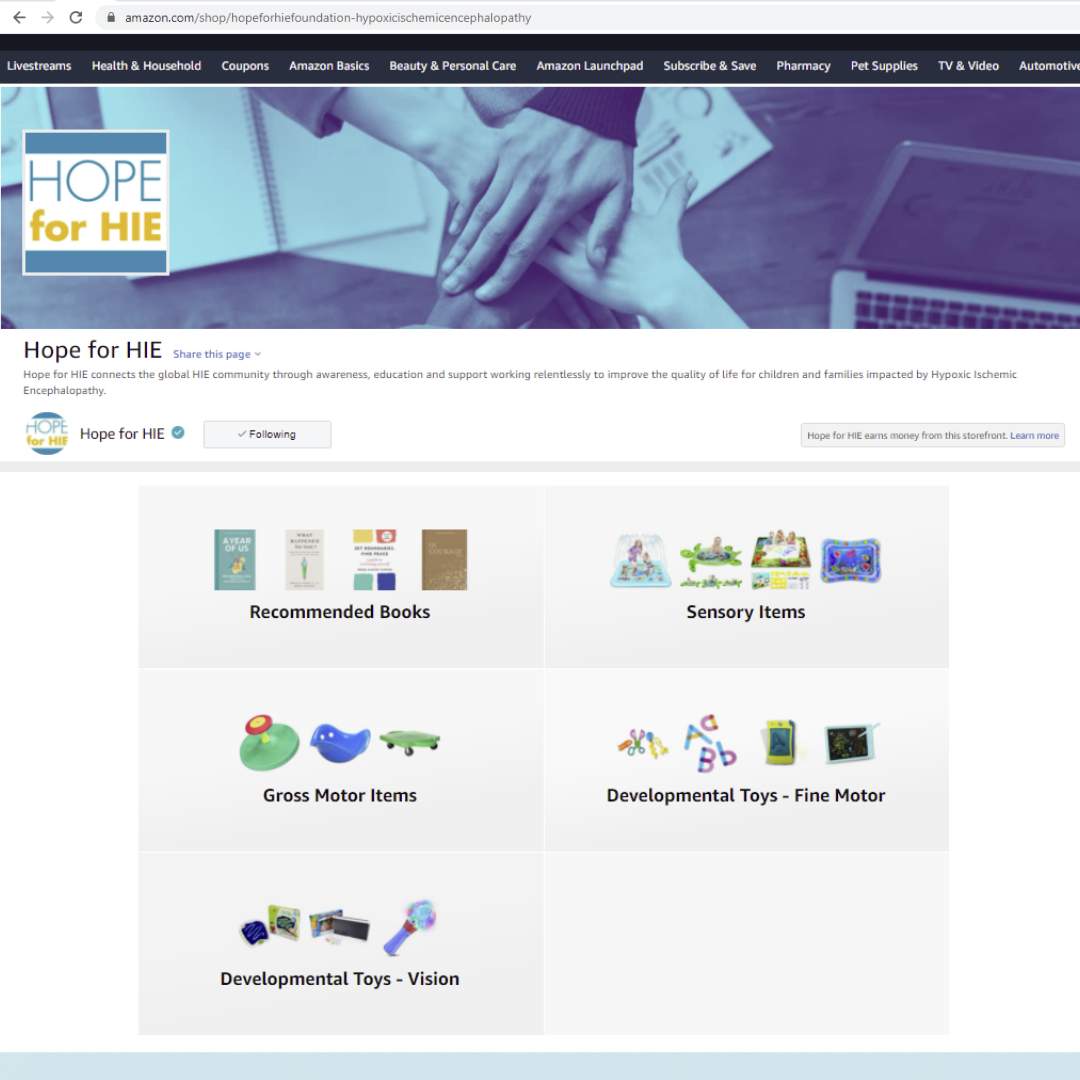This screenshot has width=1080, height=1080.
Task: Open Subscribe & Save nav item
Action: coord(709,66)
